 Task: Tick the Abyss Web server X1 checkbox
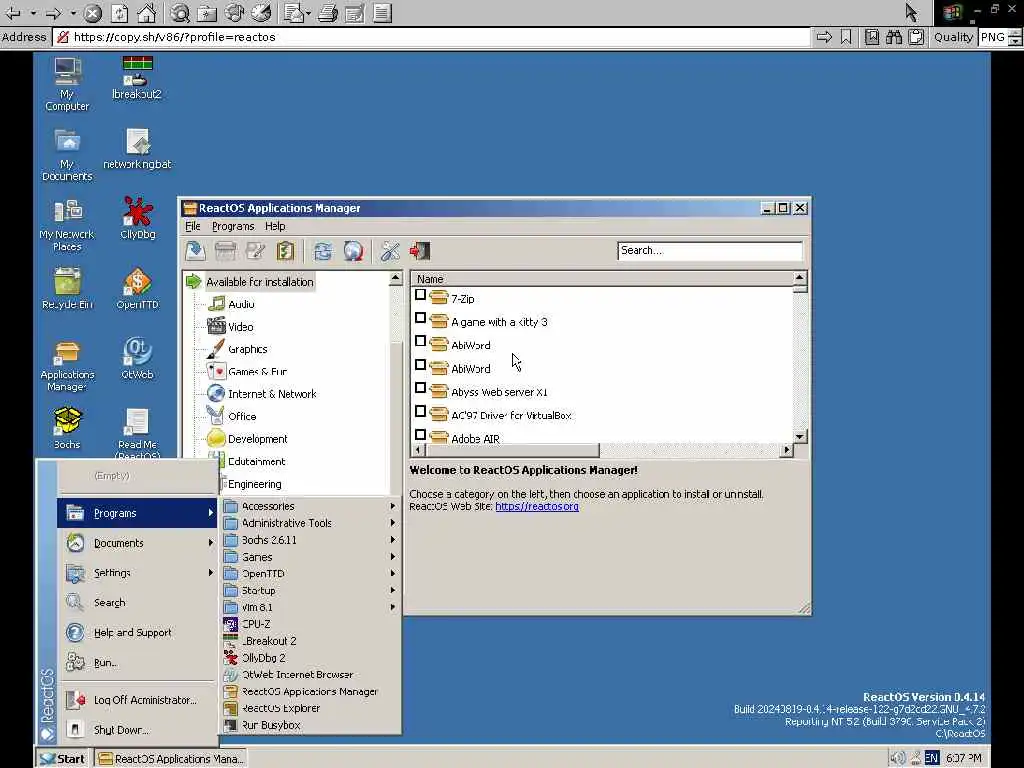[421, 389]
